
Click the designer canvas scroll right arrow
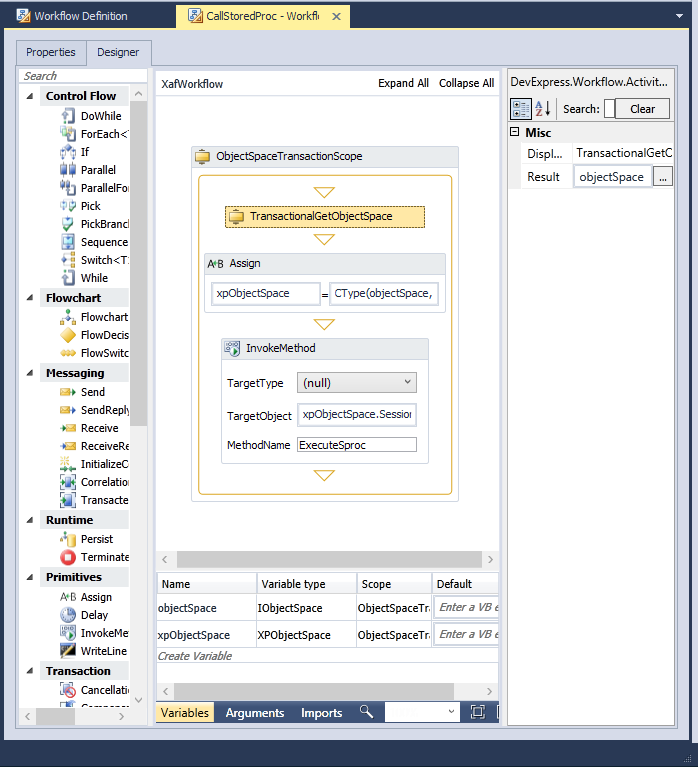click(x=490, y=559)
